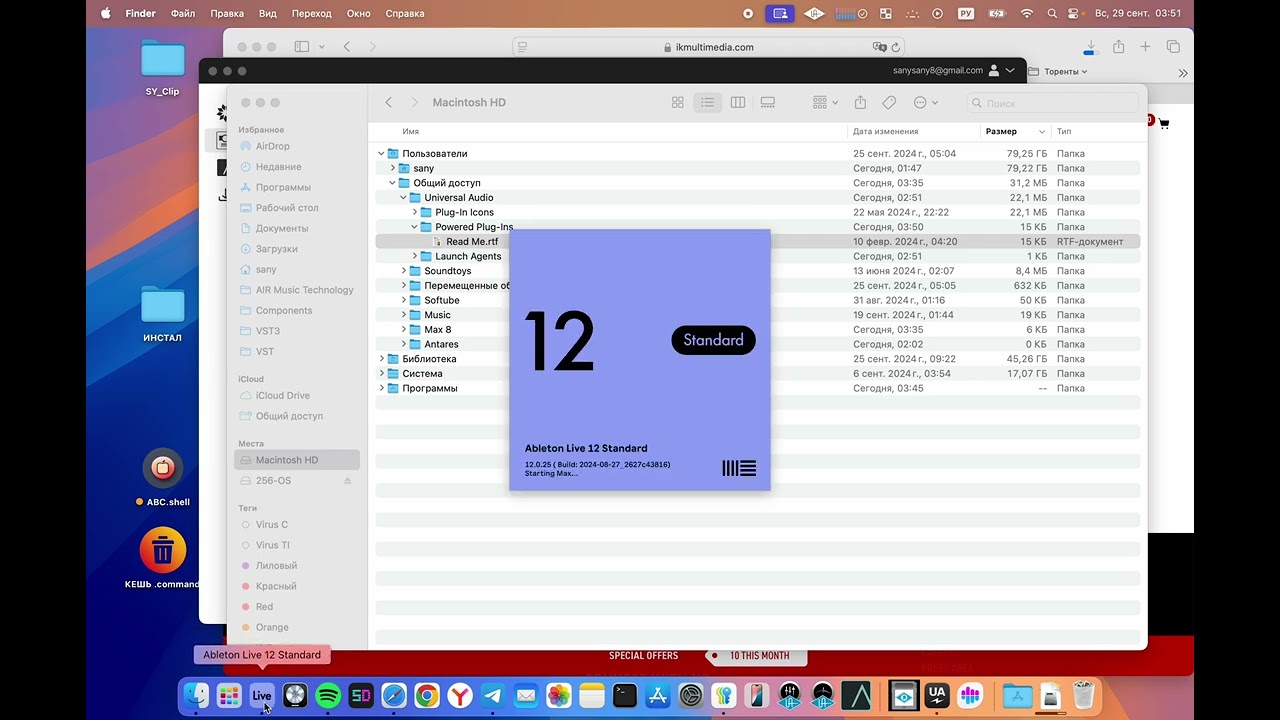Sort the list by Размер column
This screenshot has height=720, width=1280.
pos(1015,131)
